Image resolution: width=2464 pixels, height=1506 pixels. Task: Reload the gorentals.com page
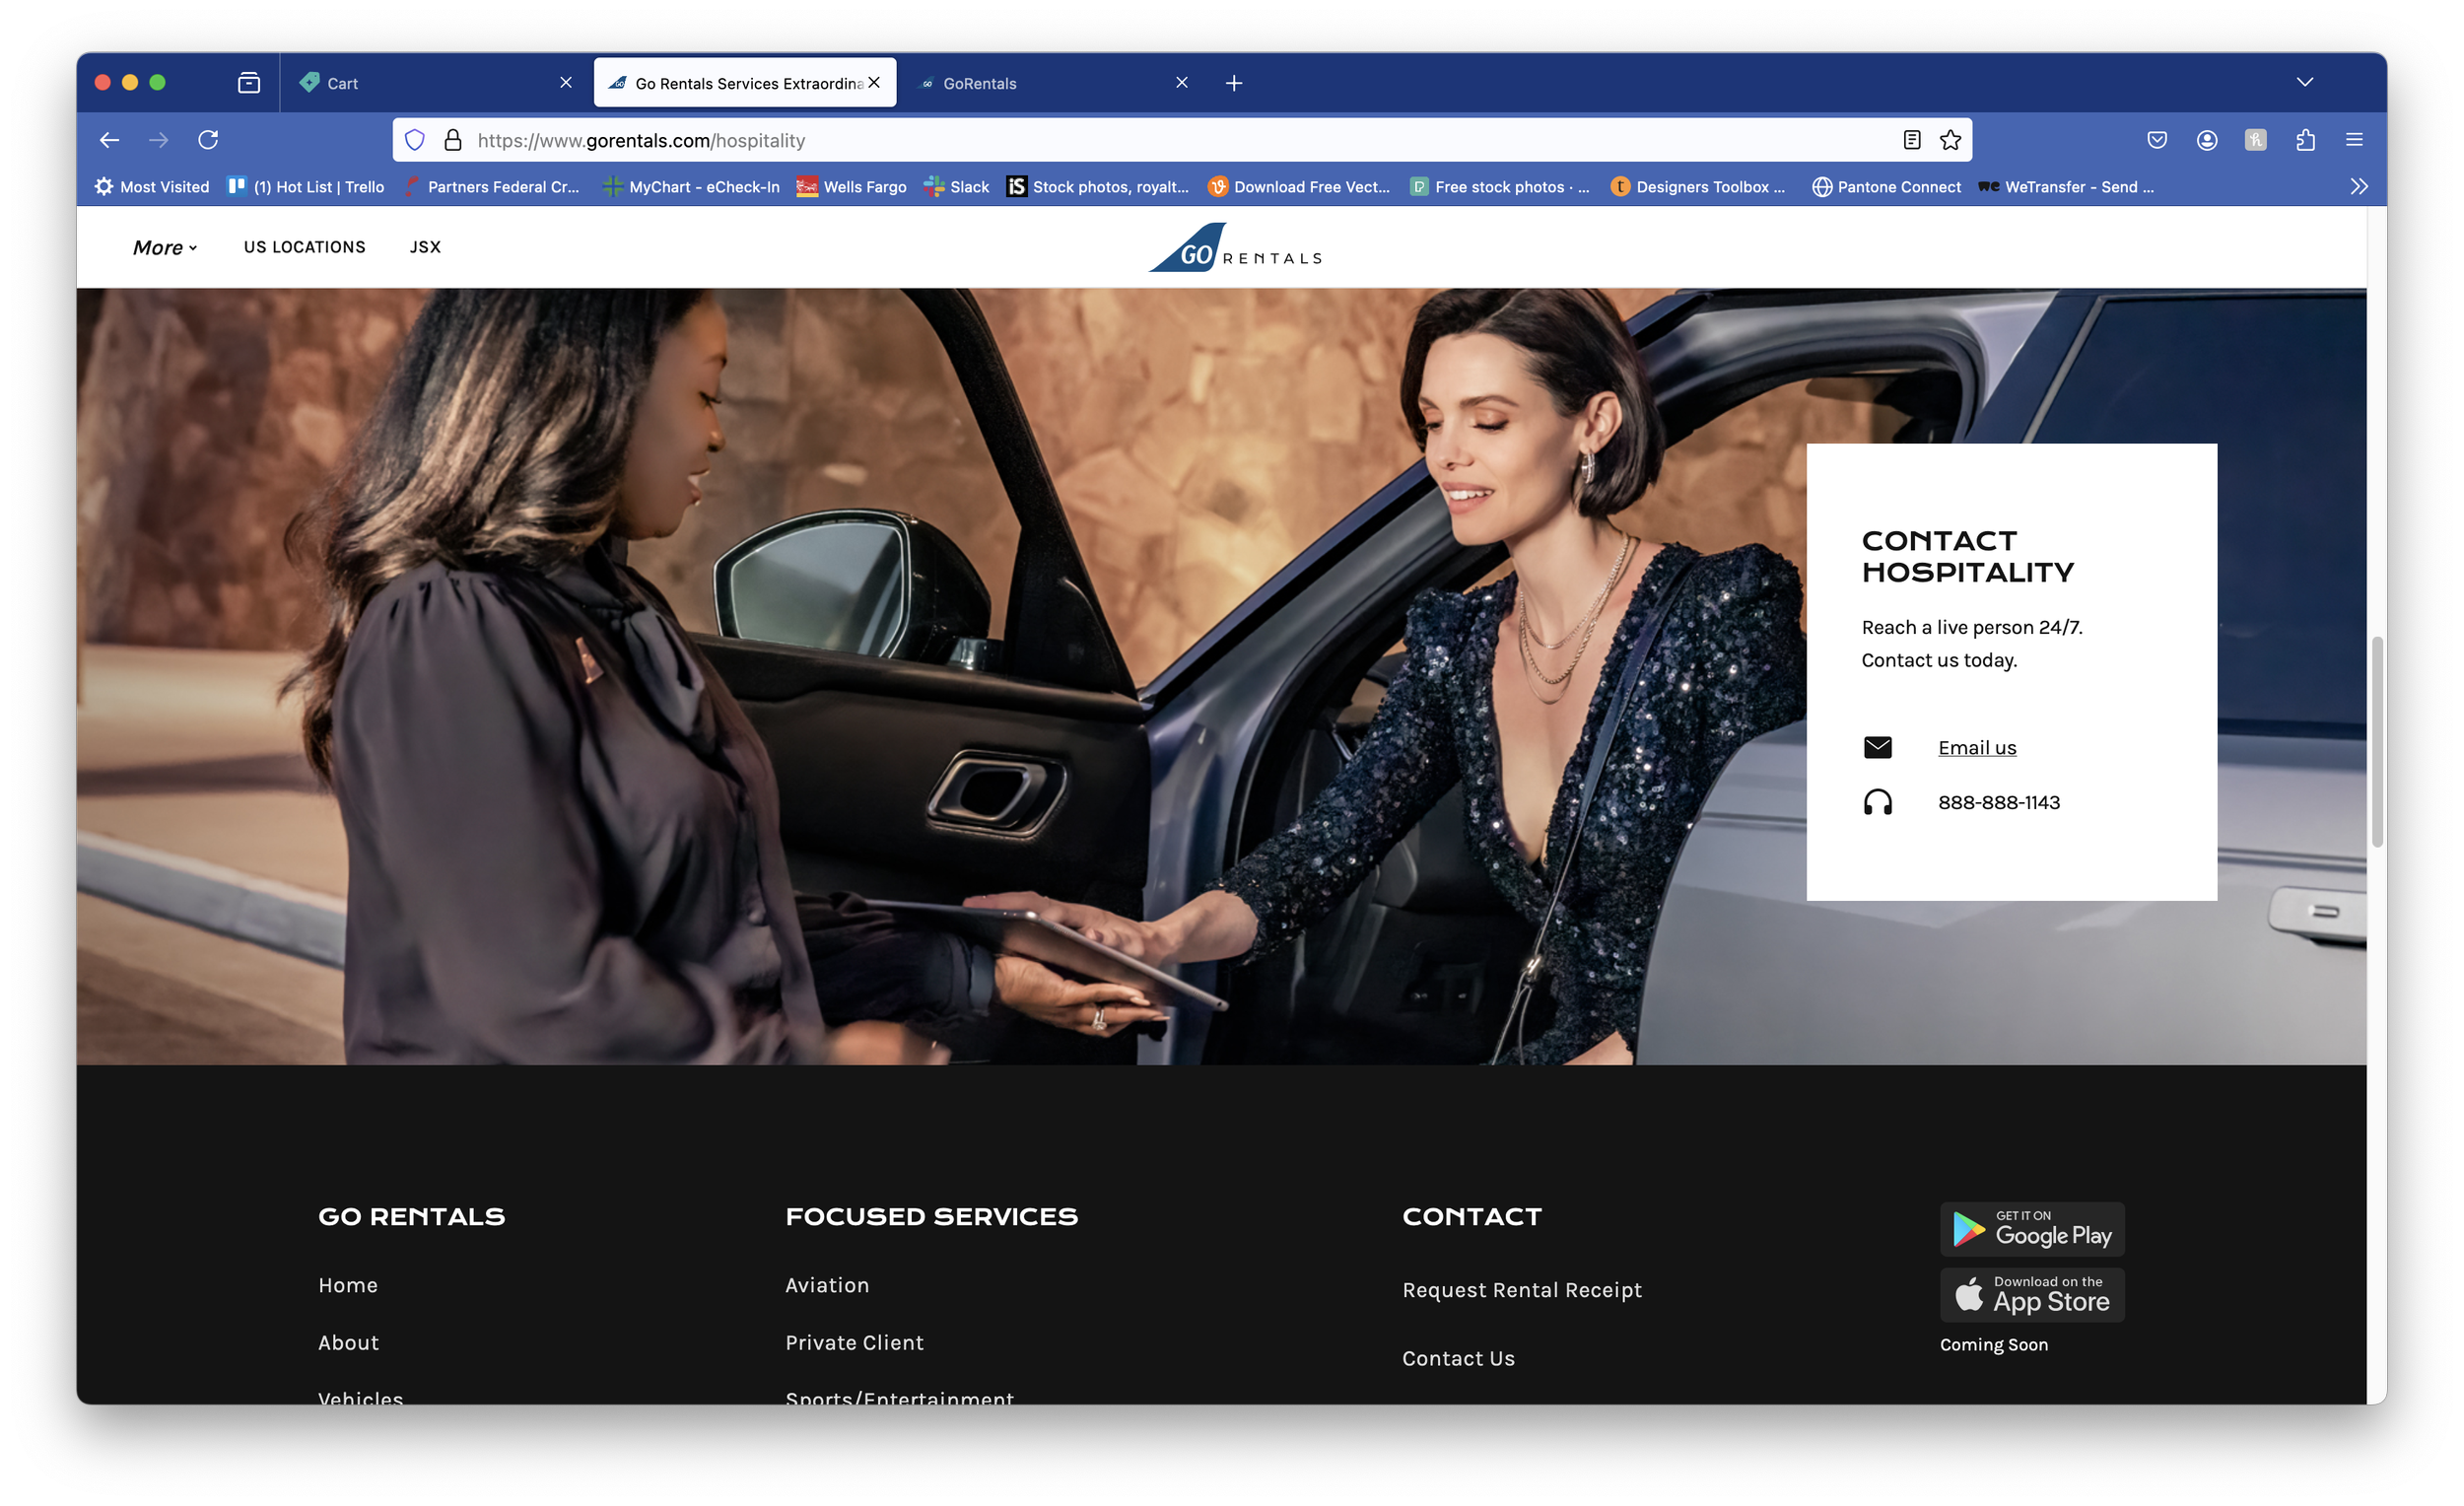tap(209, 140)
